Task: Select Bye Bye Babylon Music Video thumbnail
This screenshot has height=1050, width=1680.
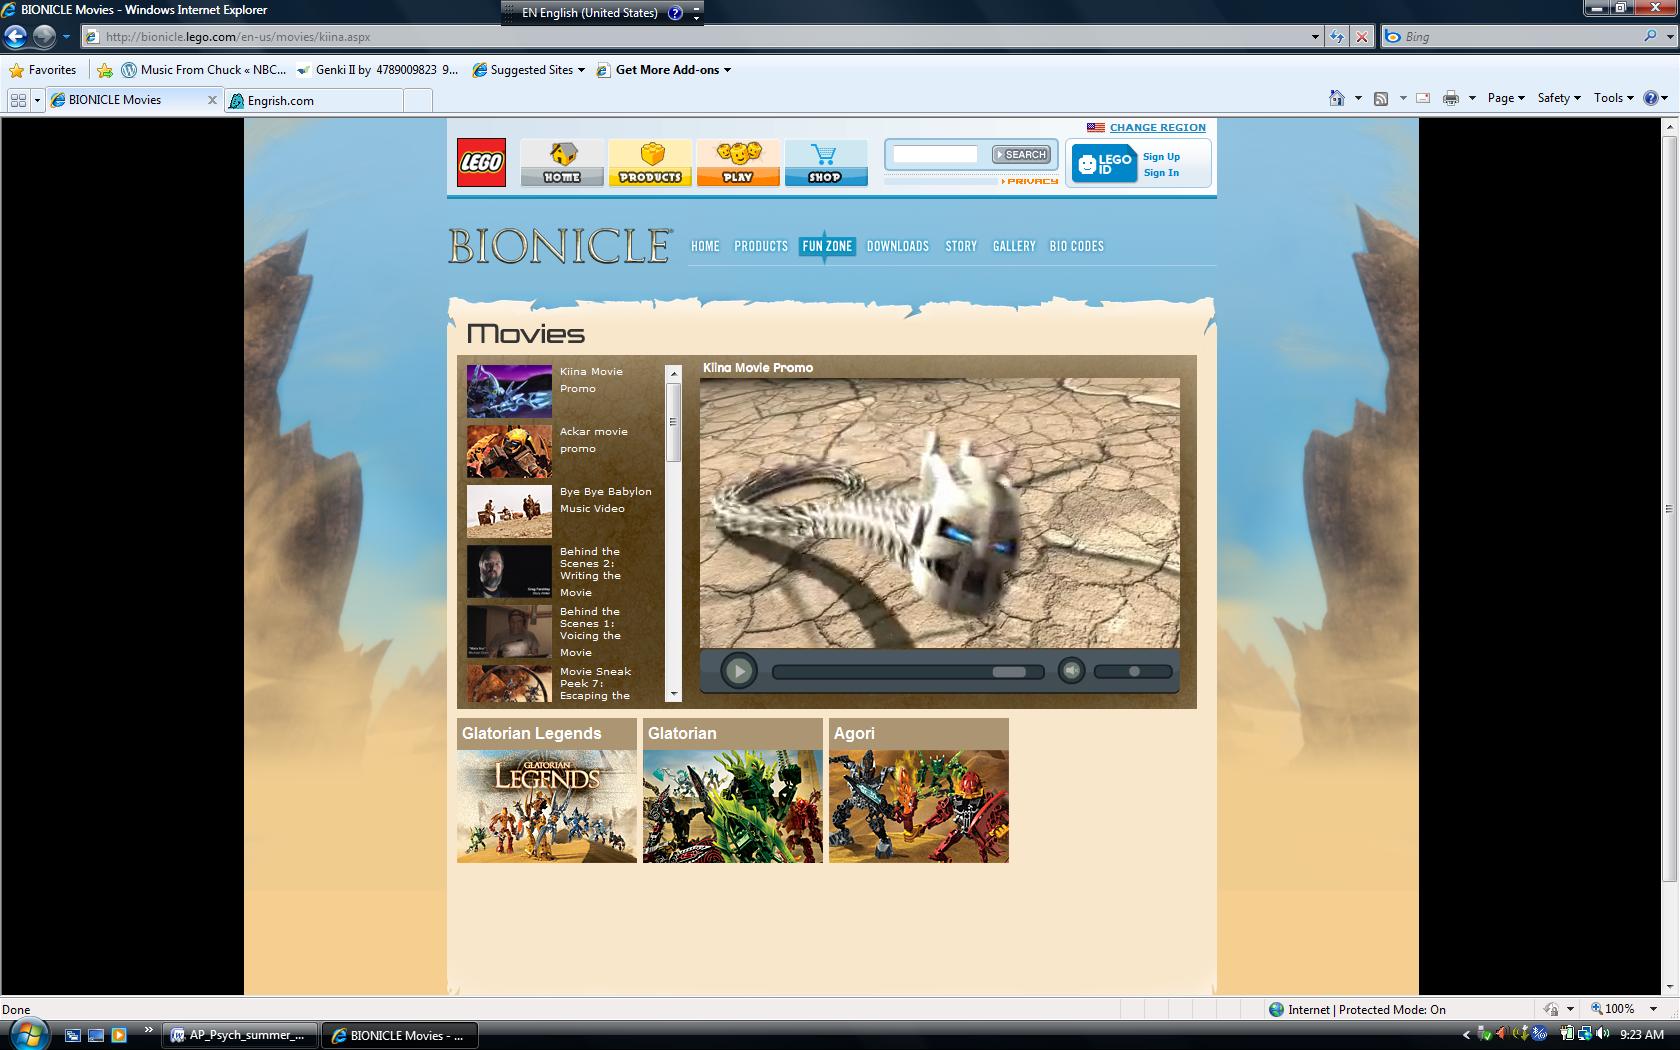Action: pos(509,511)
